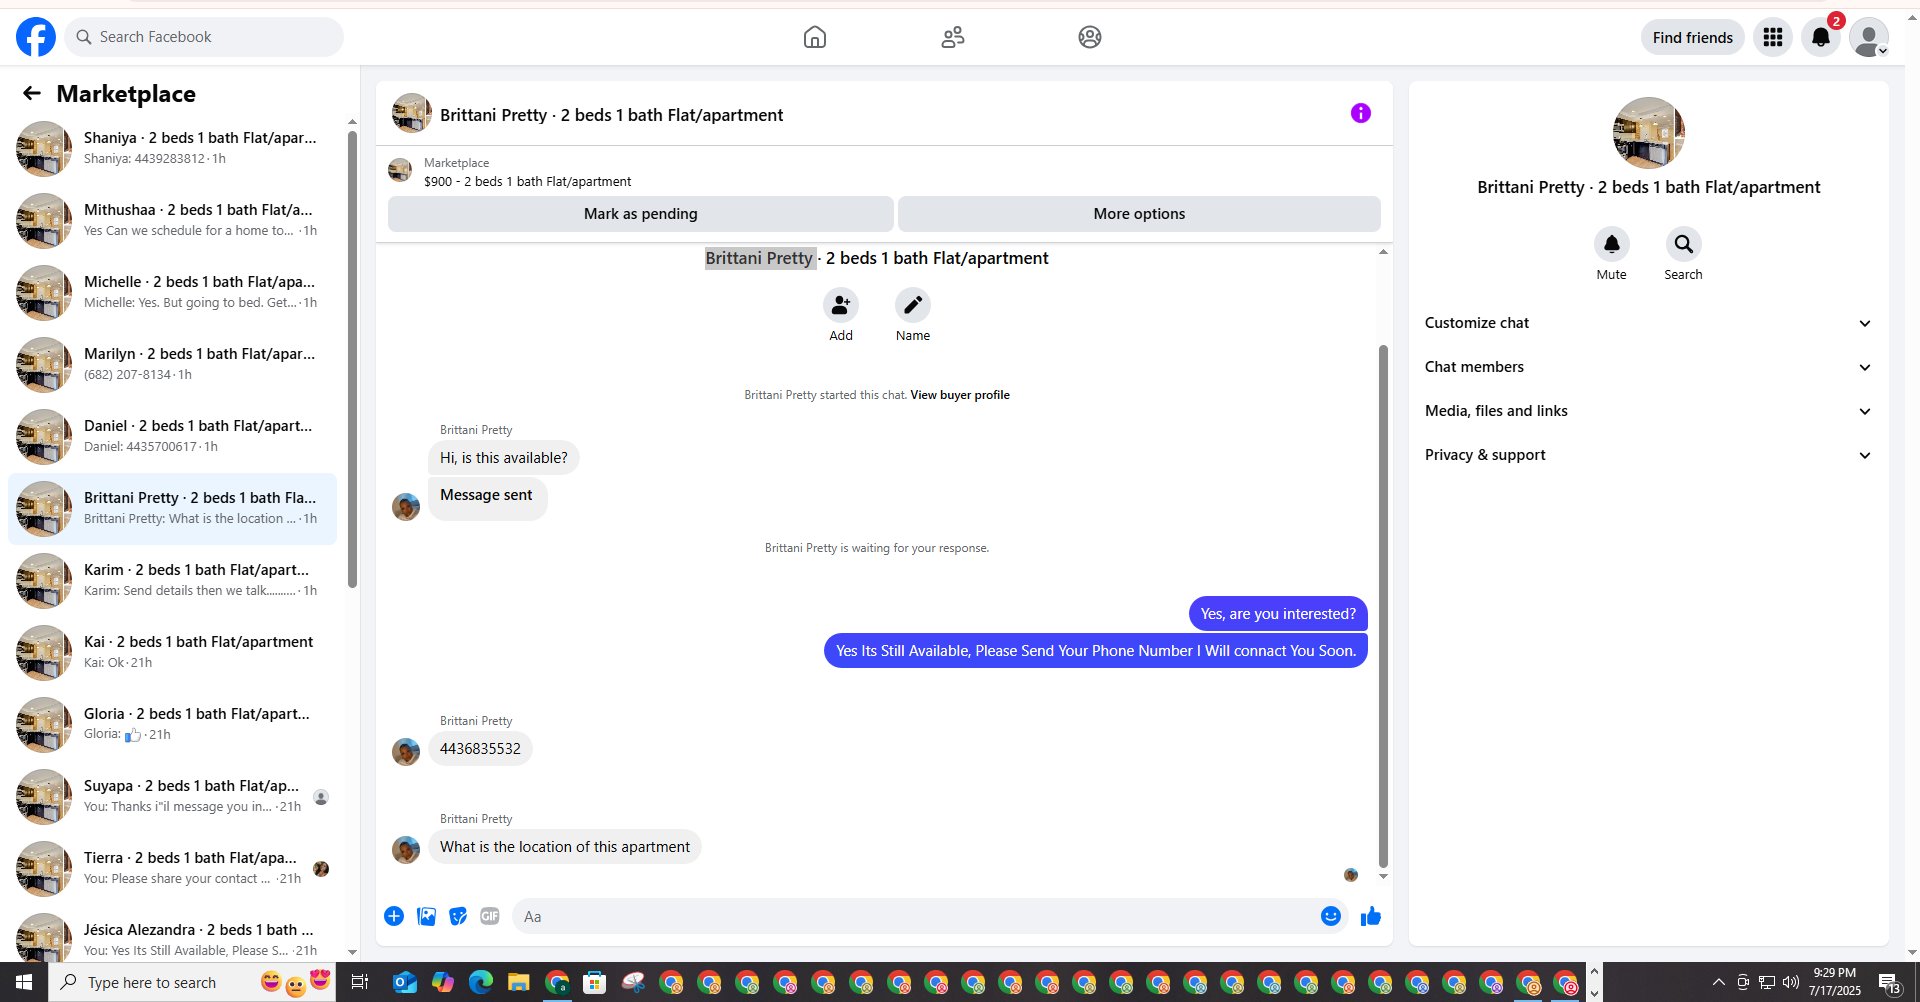Image resolution: width=1920 pixels, height=1002 pixels.
Task: Open File Explorer from taskbar
Action: (x=518, y=982)
